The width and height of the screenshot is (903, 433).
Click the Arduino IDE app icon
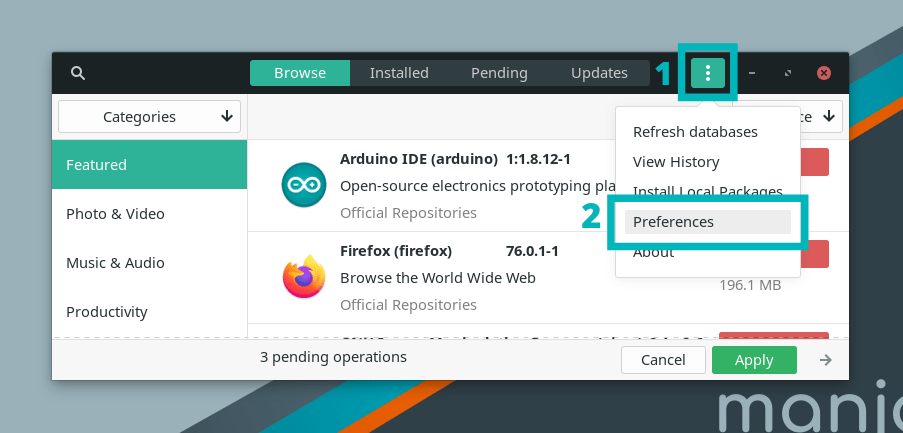point(303,185)
